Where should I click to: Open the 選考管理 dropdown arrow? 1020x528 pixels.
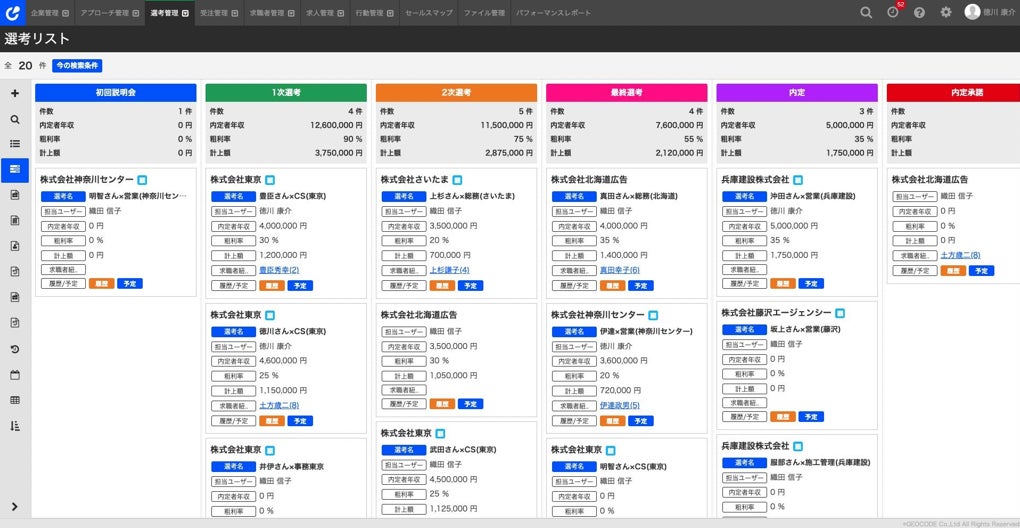tap(185, 13)
